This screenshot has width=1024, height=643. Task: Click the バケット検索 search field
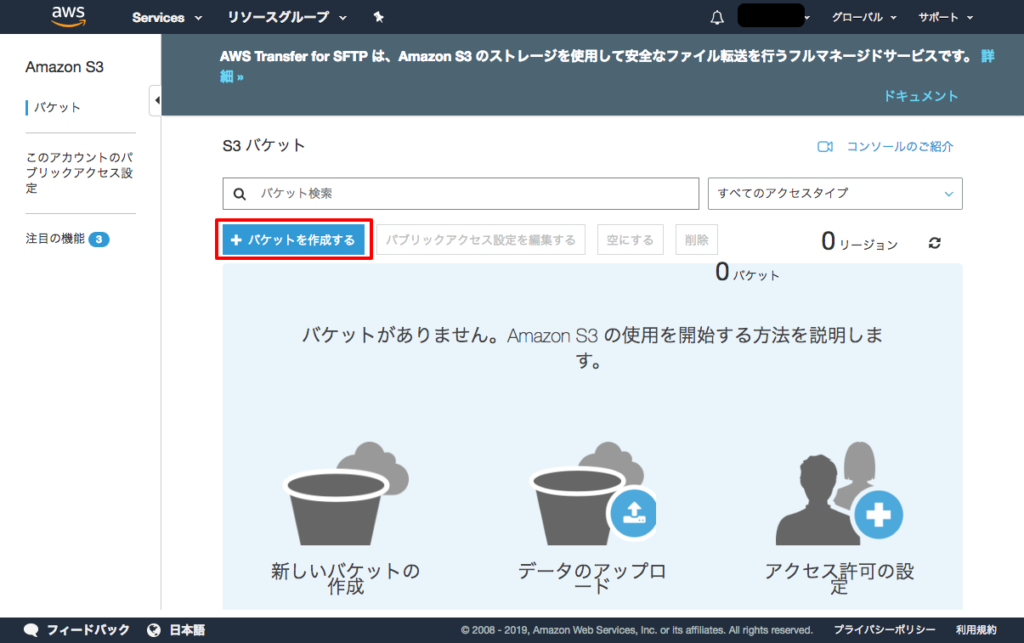click(460, 194)
